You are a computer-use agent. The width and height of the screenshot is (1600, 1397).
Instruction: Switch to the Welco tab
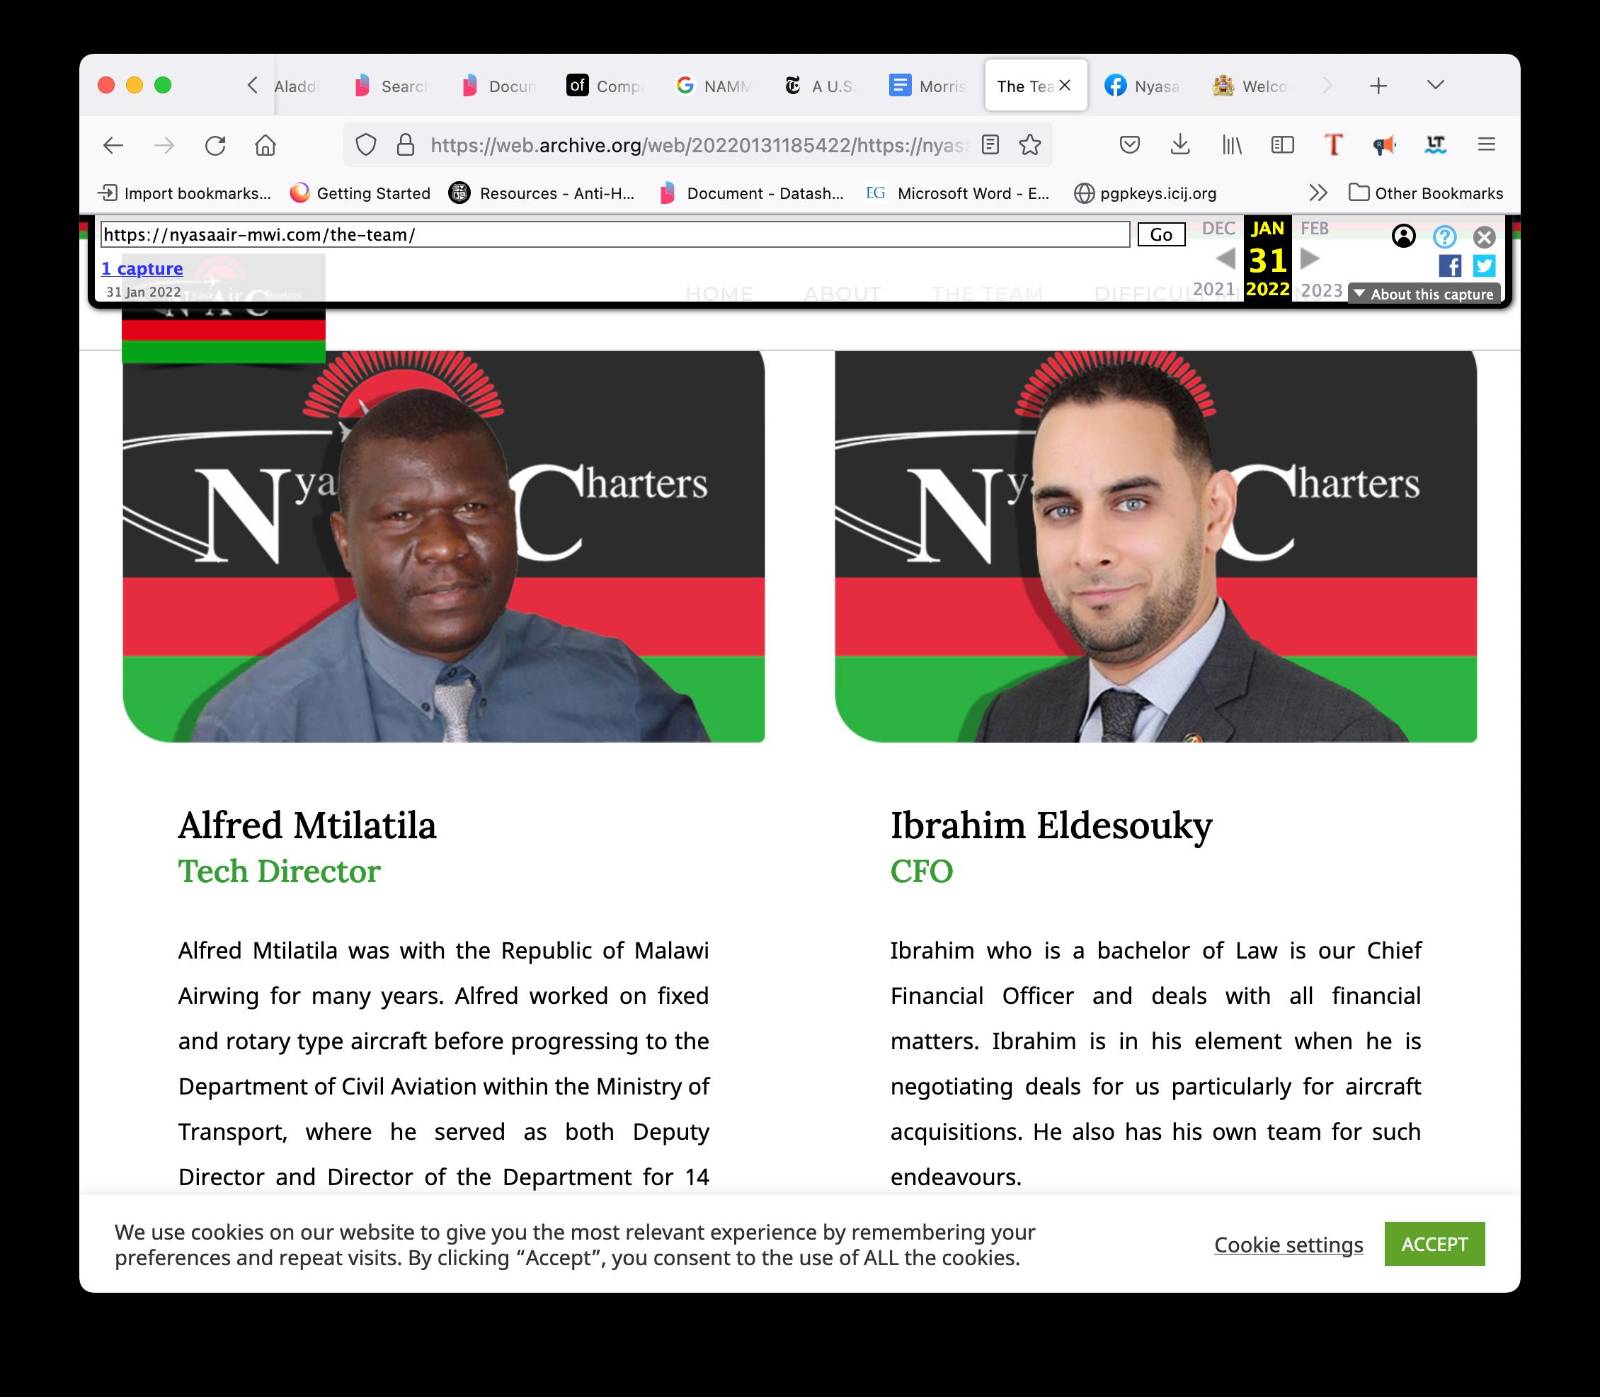(x=1250, y=86)
